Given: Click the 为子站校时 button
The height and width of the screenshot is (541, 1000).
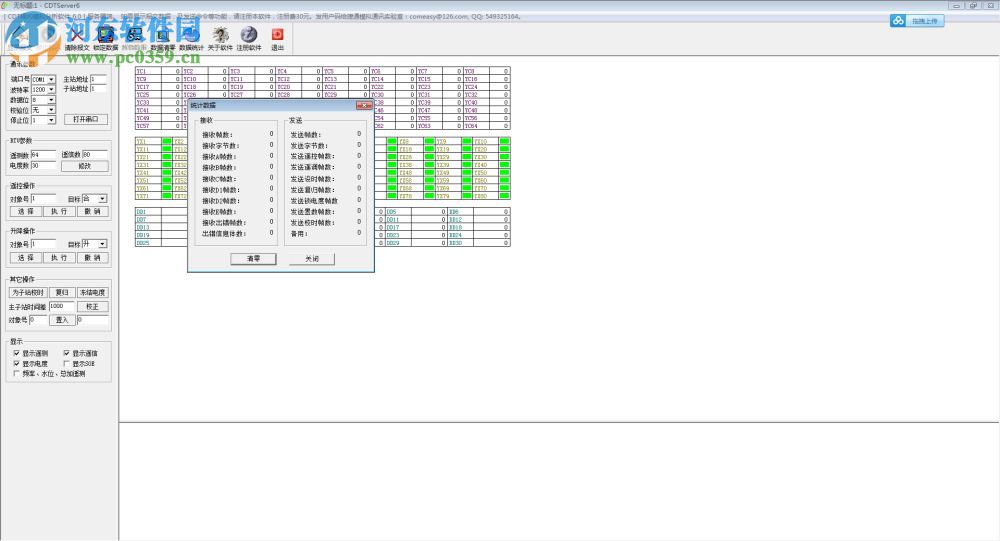Looking at the screenshot, I should (28, 292).
